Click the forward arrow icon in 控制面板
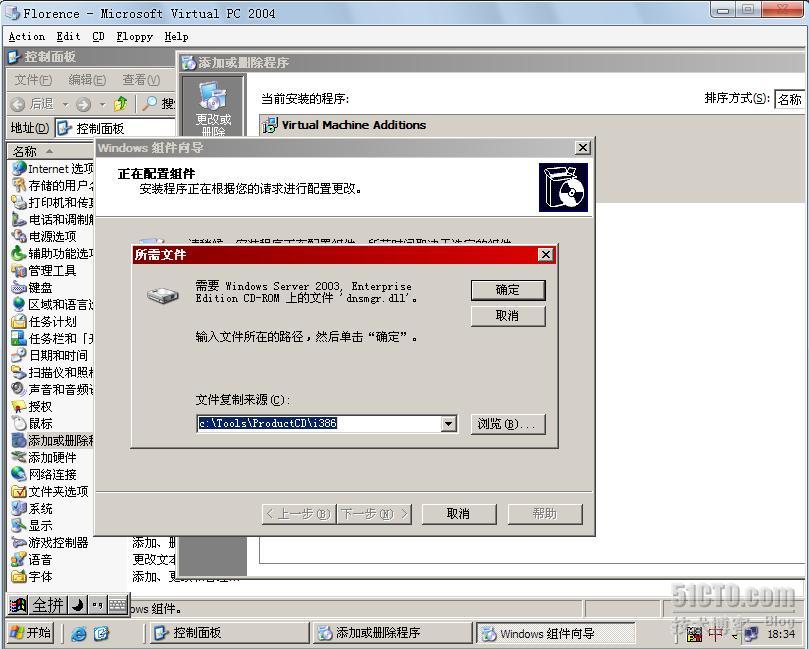The width and height of the screenshot is (809, 649). pyautogui.click(x=84, y=105)
